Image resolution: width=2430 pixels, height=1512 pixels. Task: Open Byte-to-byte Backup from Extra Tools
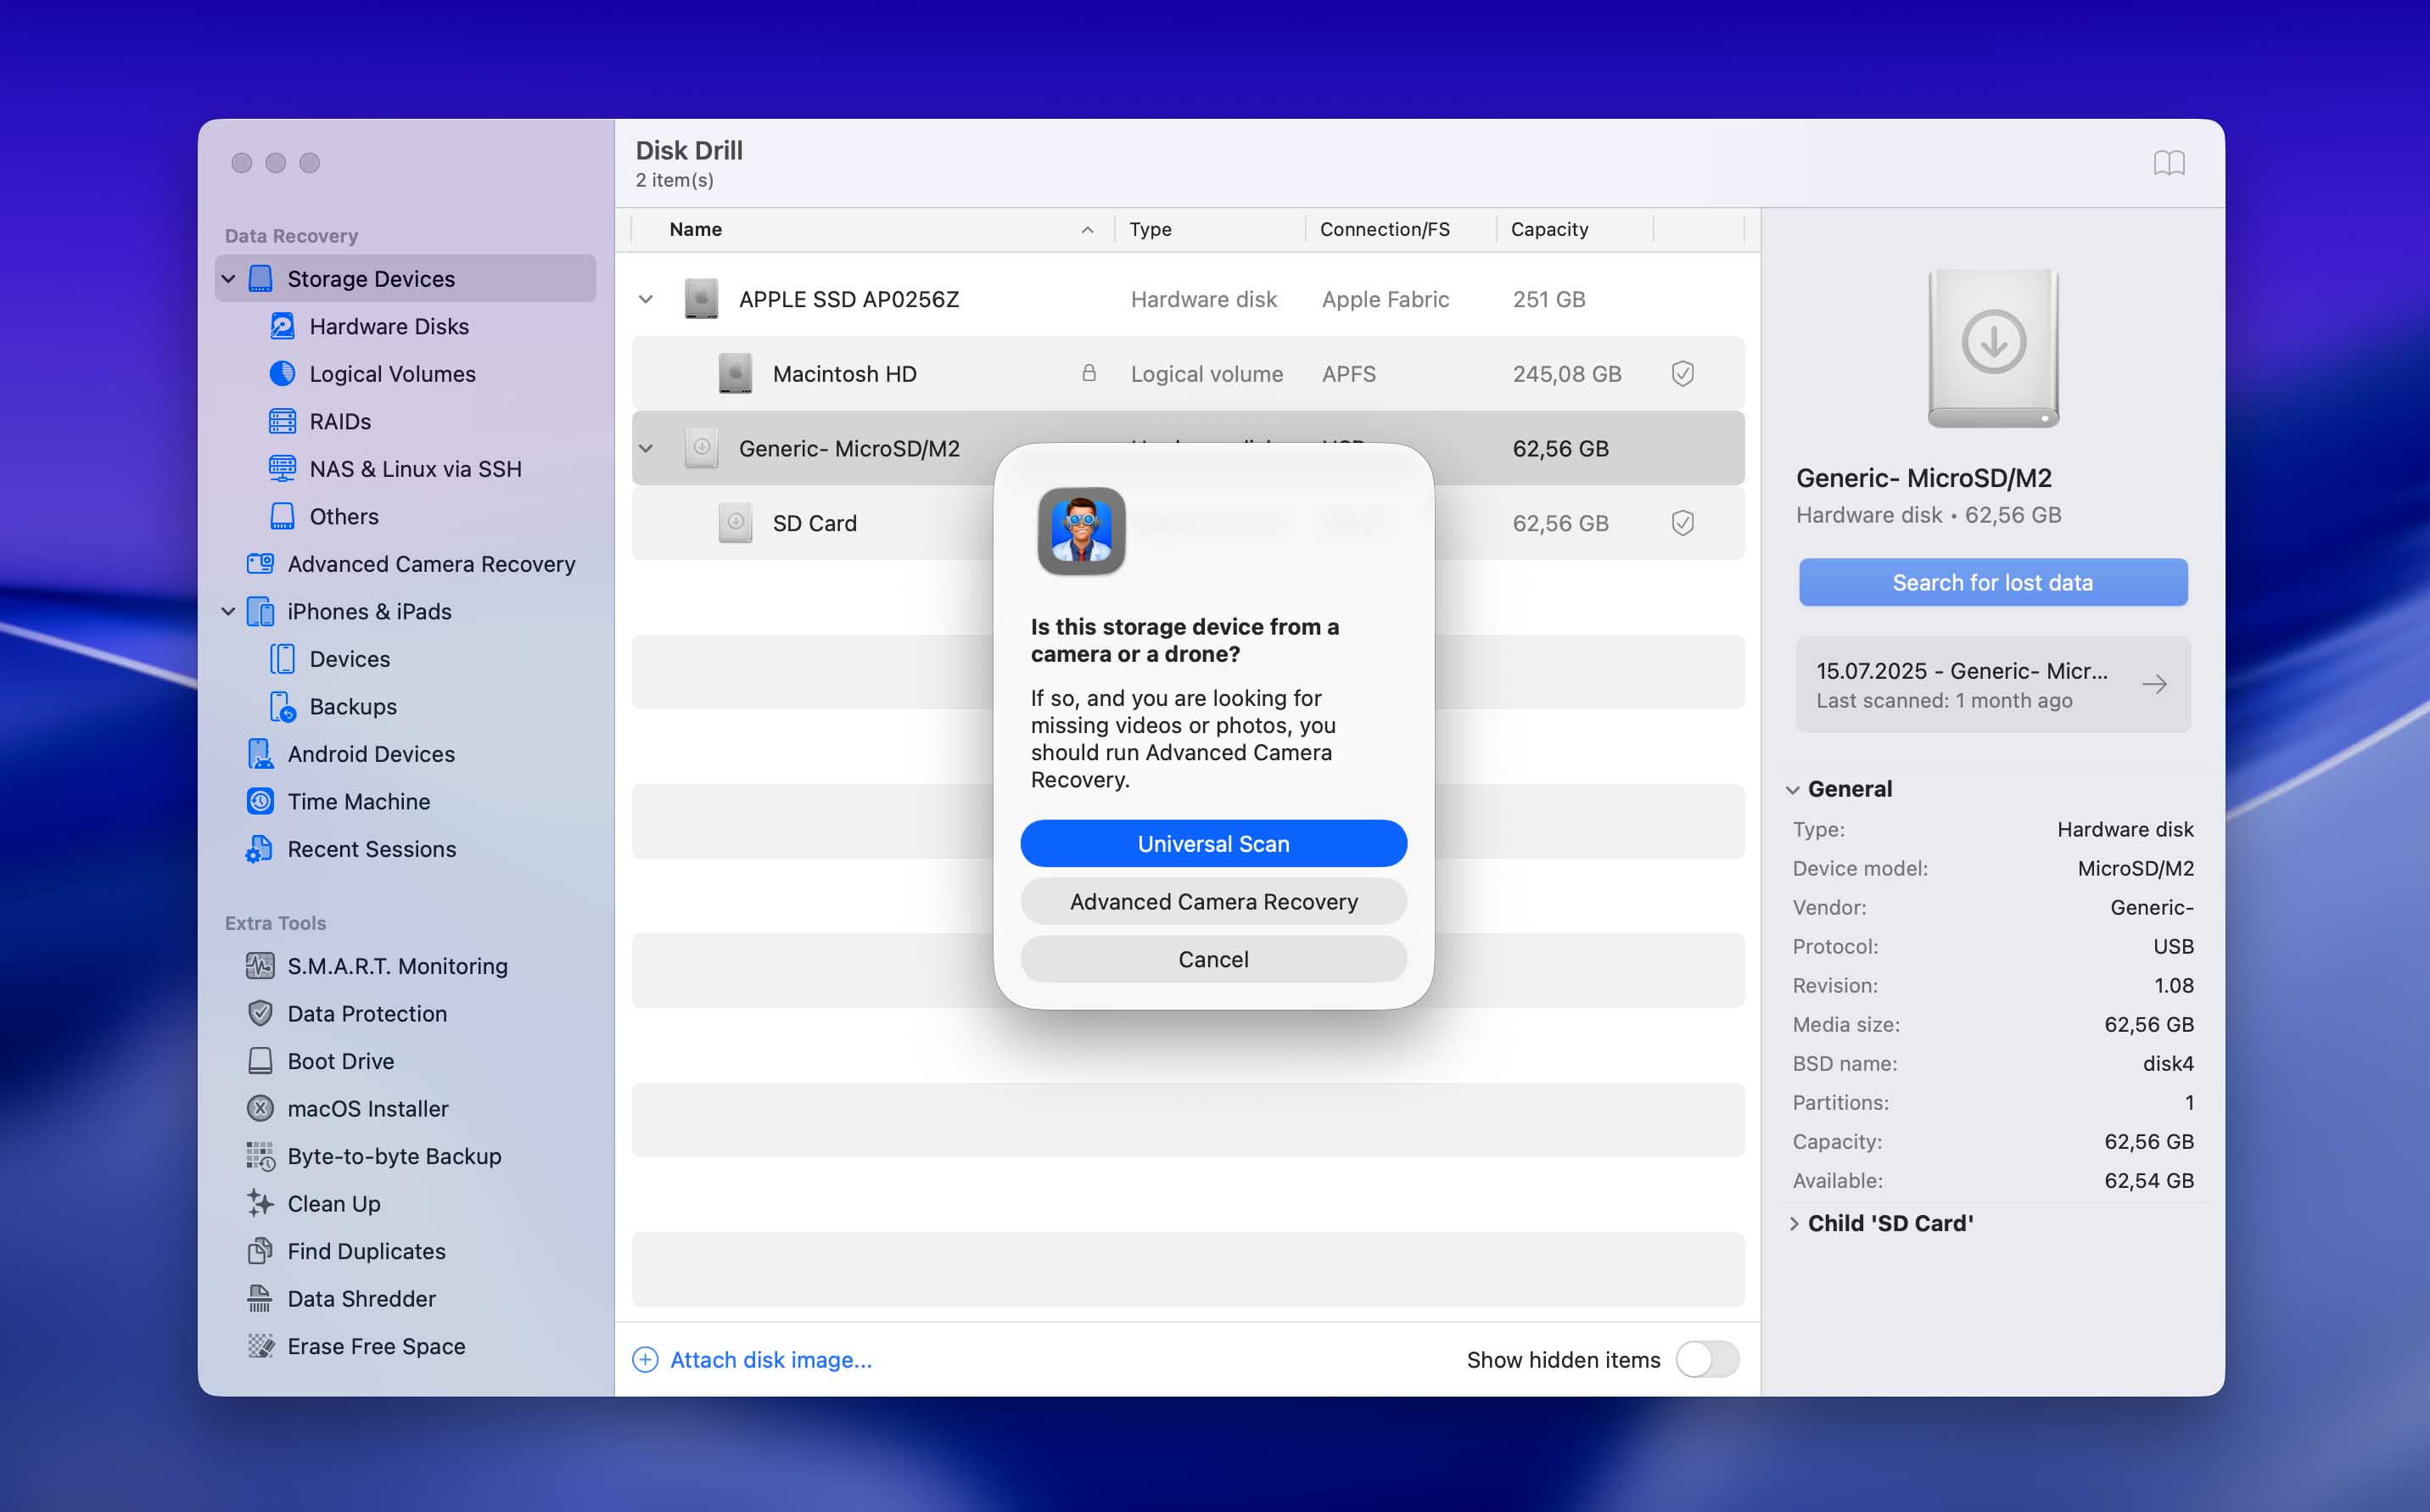click(405, 1156)
